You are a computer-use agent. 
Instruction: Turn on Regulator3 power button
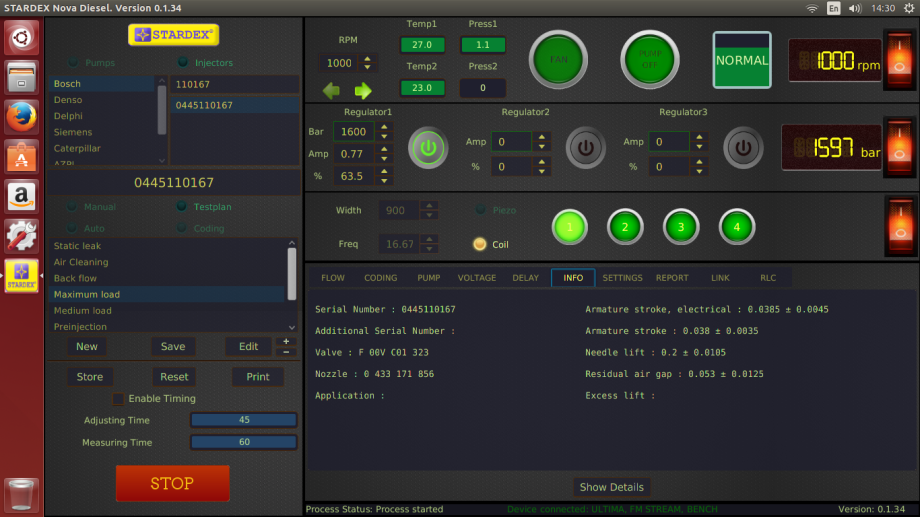coord(743,147)
